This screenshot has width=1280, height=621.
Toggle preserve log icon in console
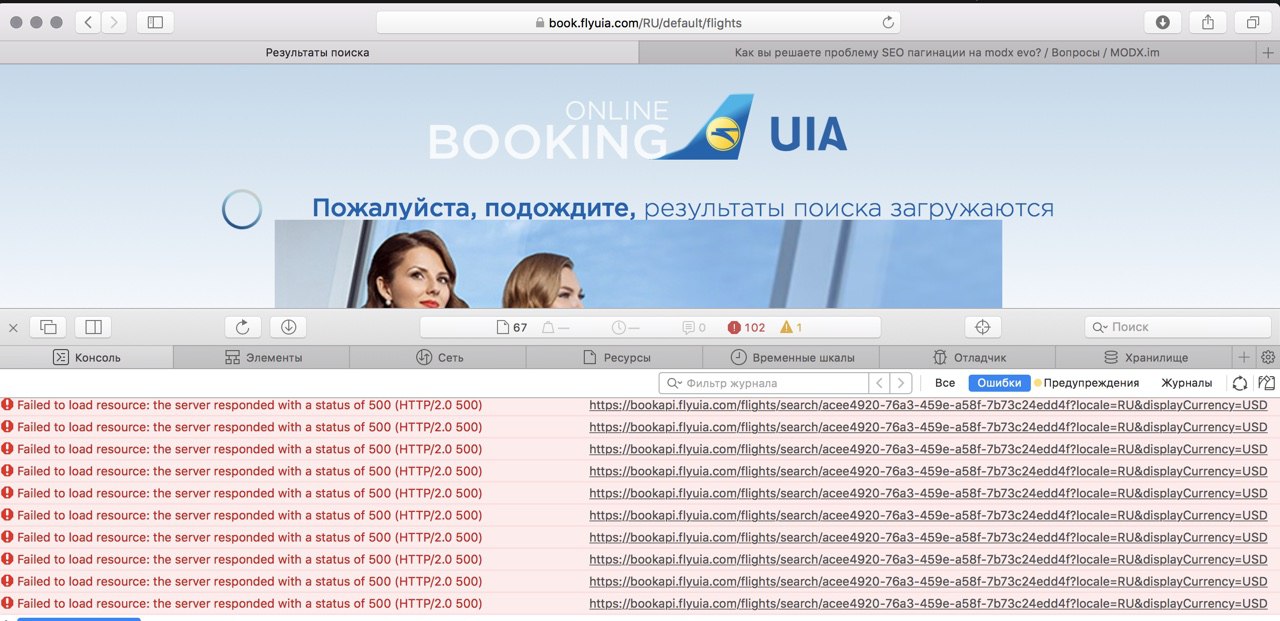[1240, 383]
